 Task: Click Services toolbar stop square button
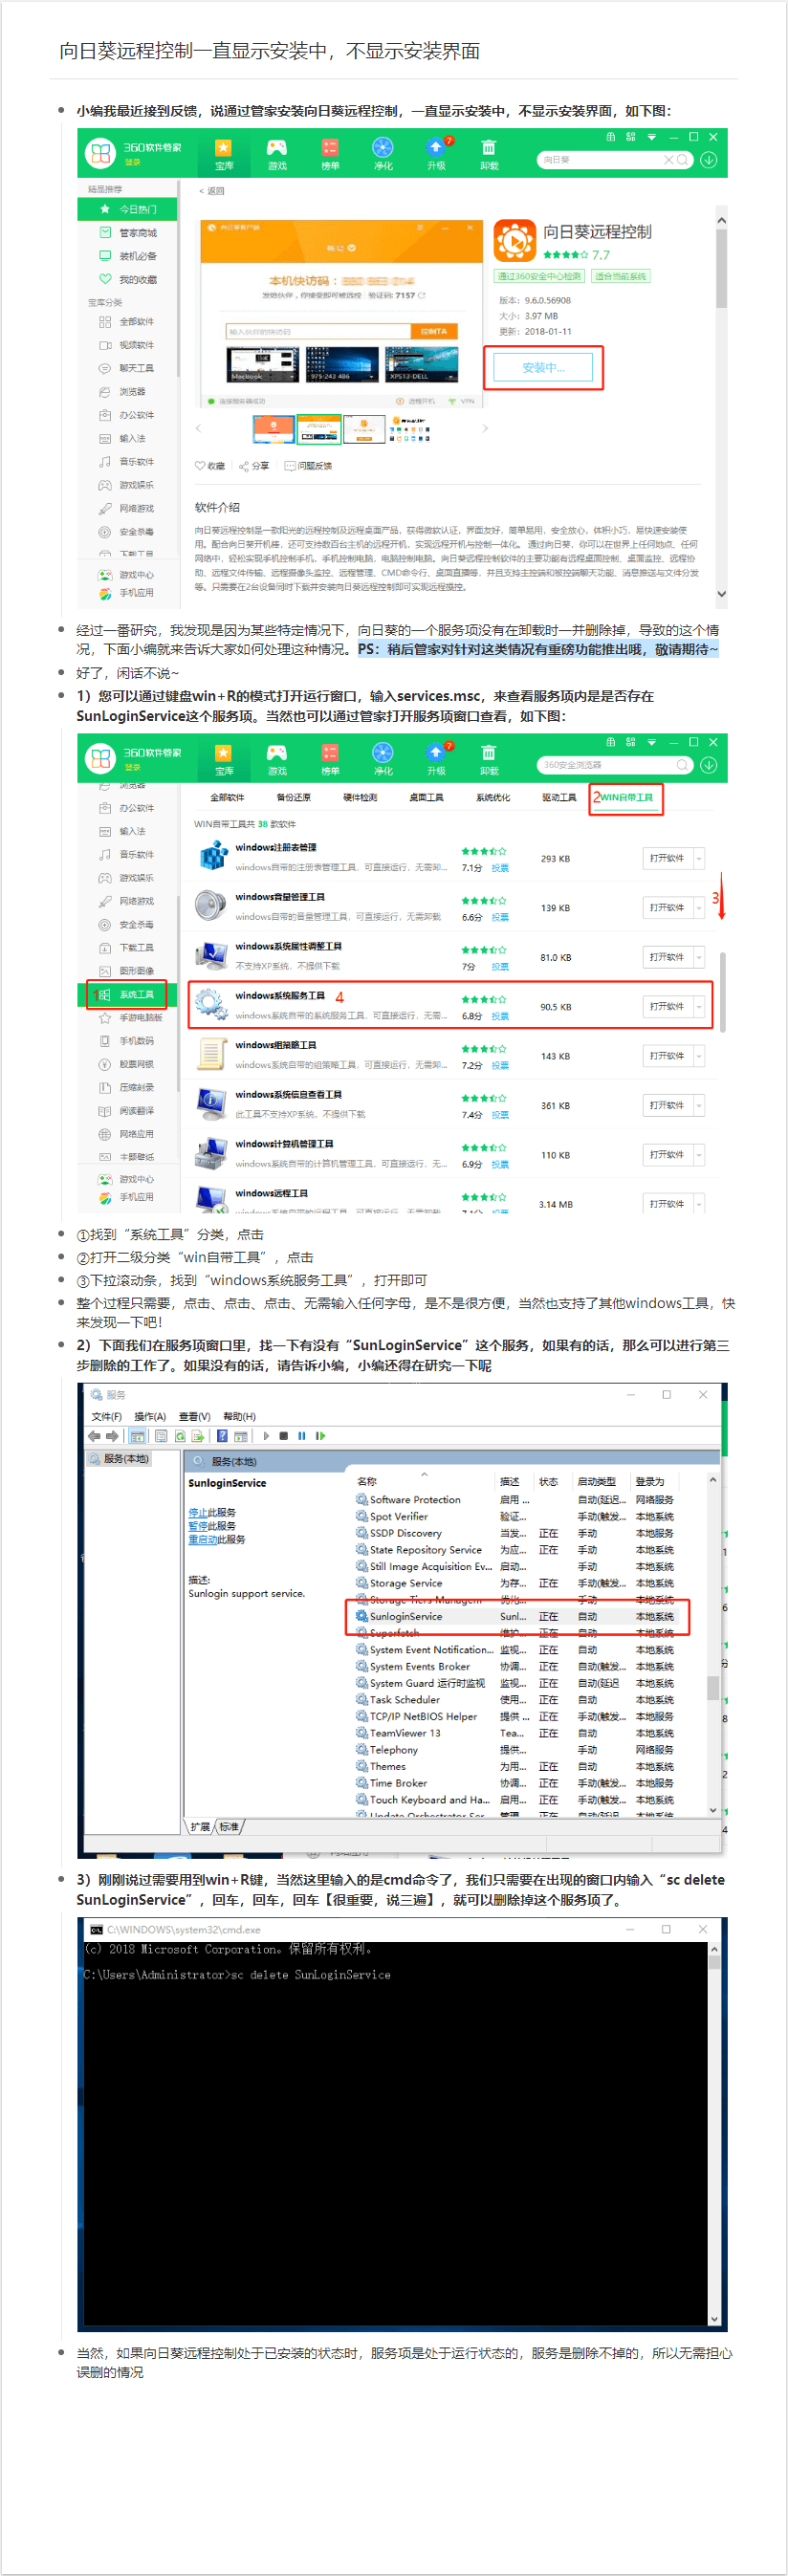pyautogui.click(x=284, y=1436)
